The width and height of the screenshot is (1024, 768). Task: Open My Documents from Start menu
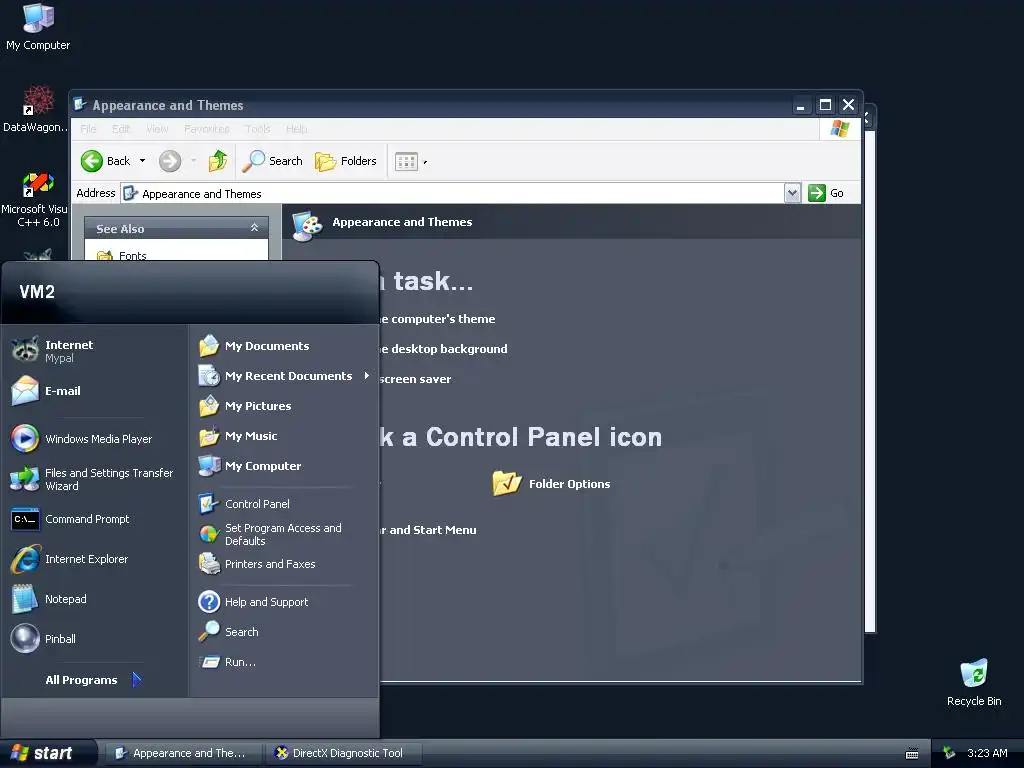click(x=283, y=345)
